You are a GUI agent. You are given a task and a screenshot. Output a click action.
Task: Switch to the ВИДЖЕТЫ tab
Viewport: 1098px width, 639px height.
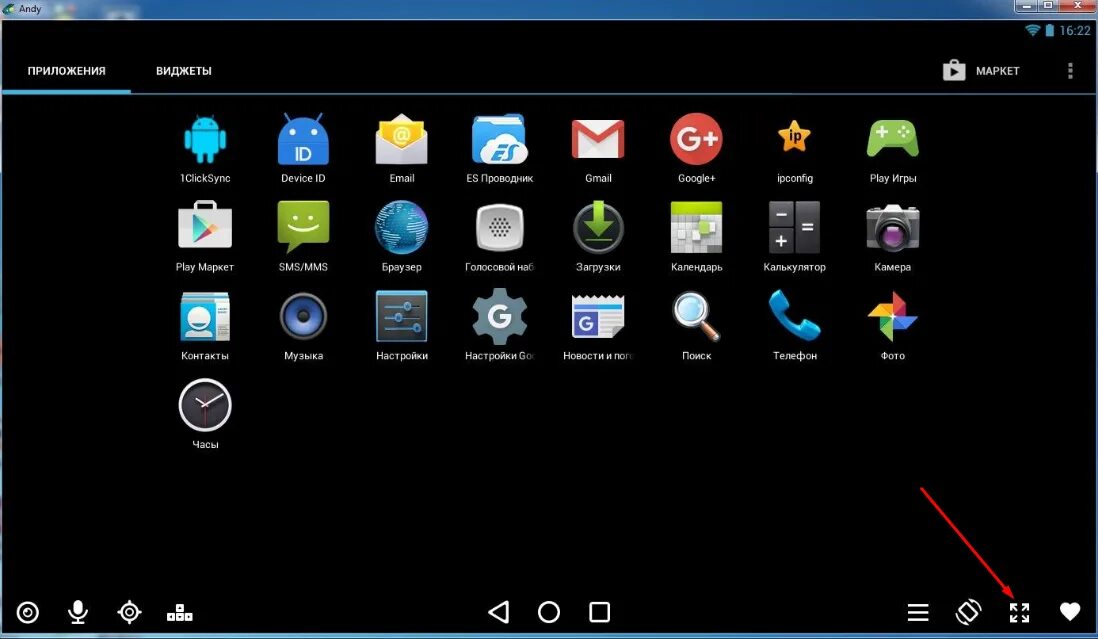point(183,71)
